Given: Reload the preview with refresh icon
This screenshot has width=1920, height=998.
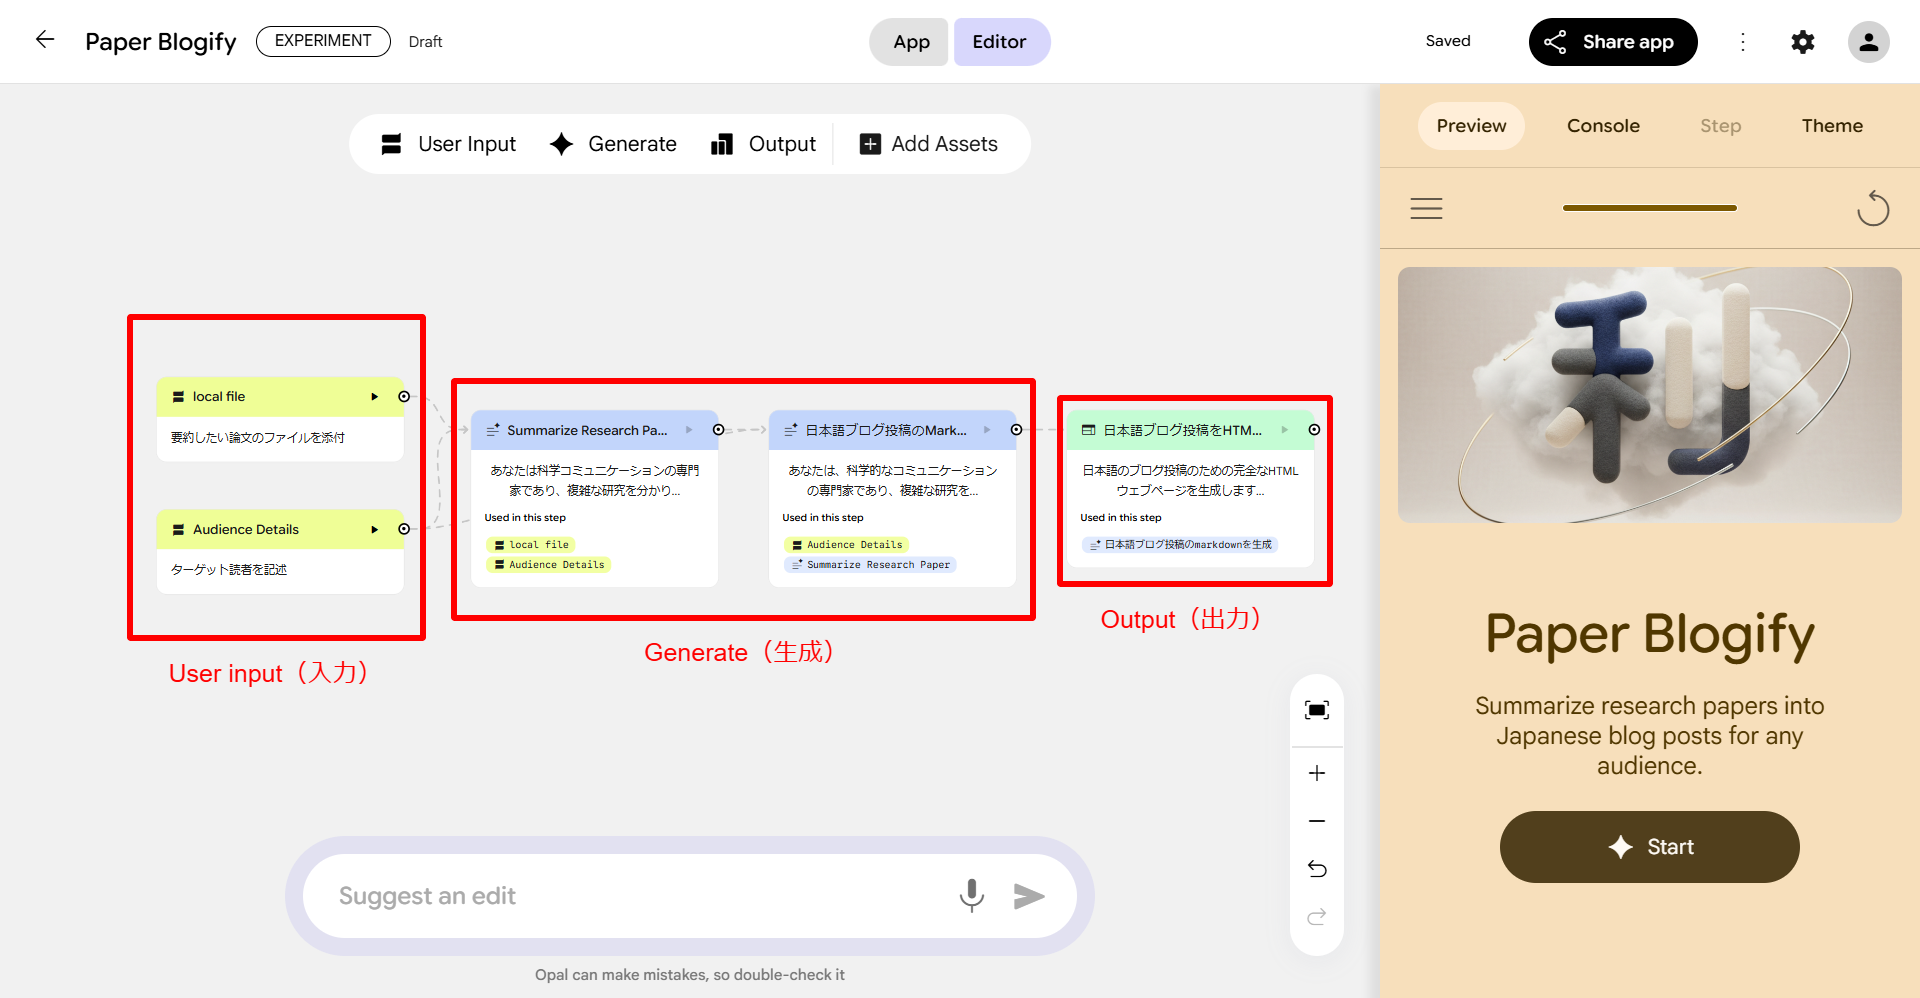Looking at the screenshot, I should click(x=1872, y=208).
